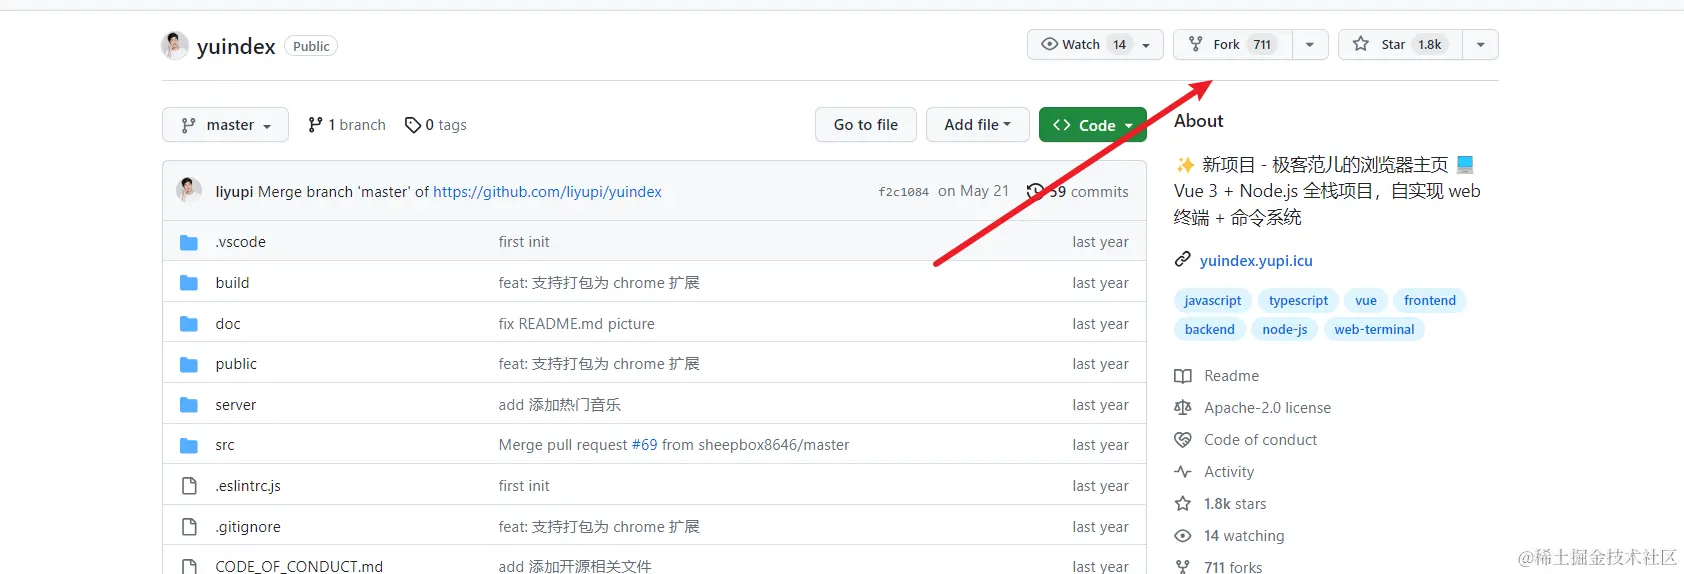
Task: View the 1.8k stars link
Action: [x=1235, y=504]
